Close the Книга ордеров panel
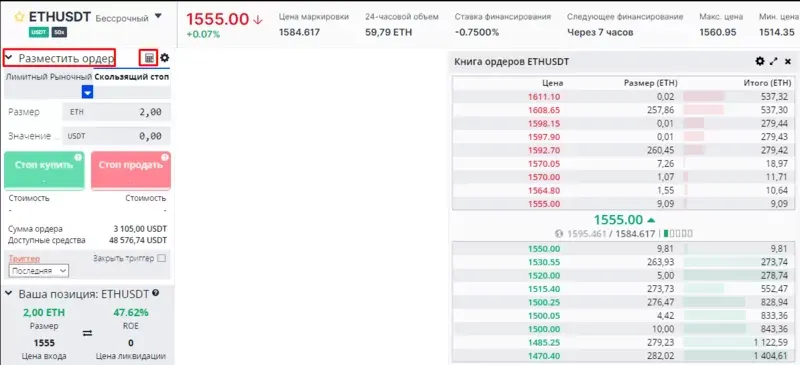The image size is (800, 365). [x=788, y=61]
